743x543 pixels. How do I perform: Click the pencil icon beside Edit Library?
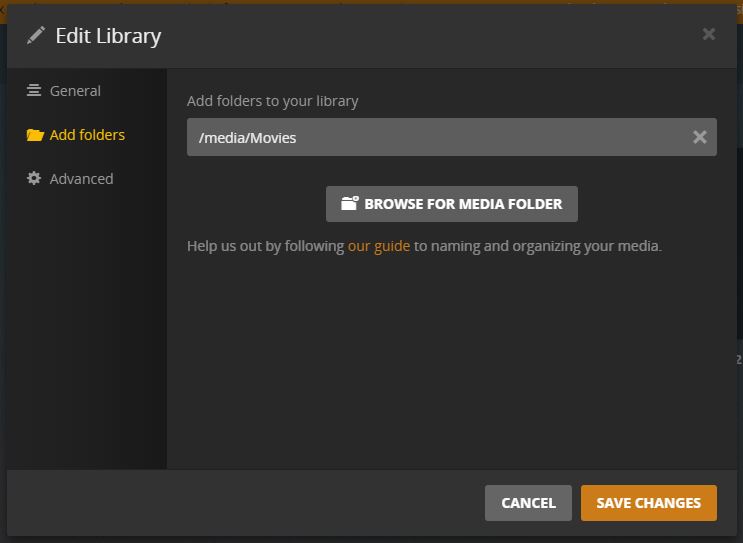click(36, 36)
